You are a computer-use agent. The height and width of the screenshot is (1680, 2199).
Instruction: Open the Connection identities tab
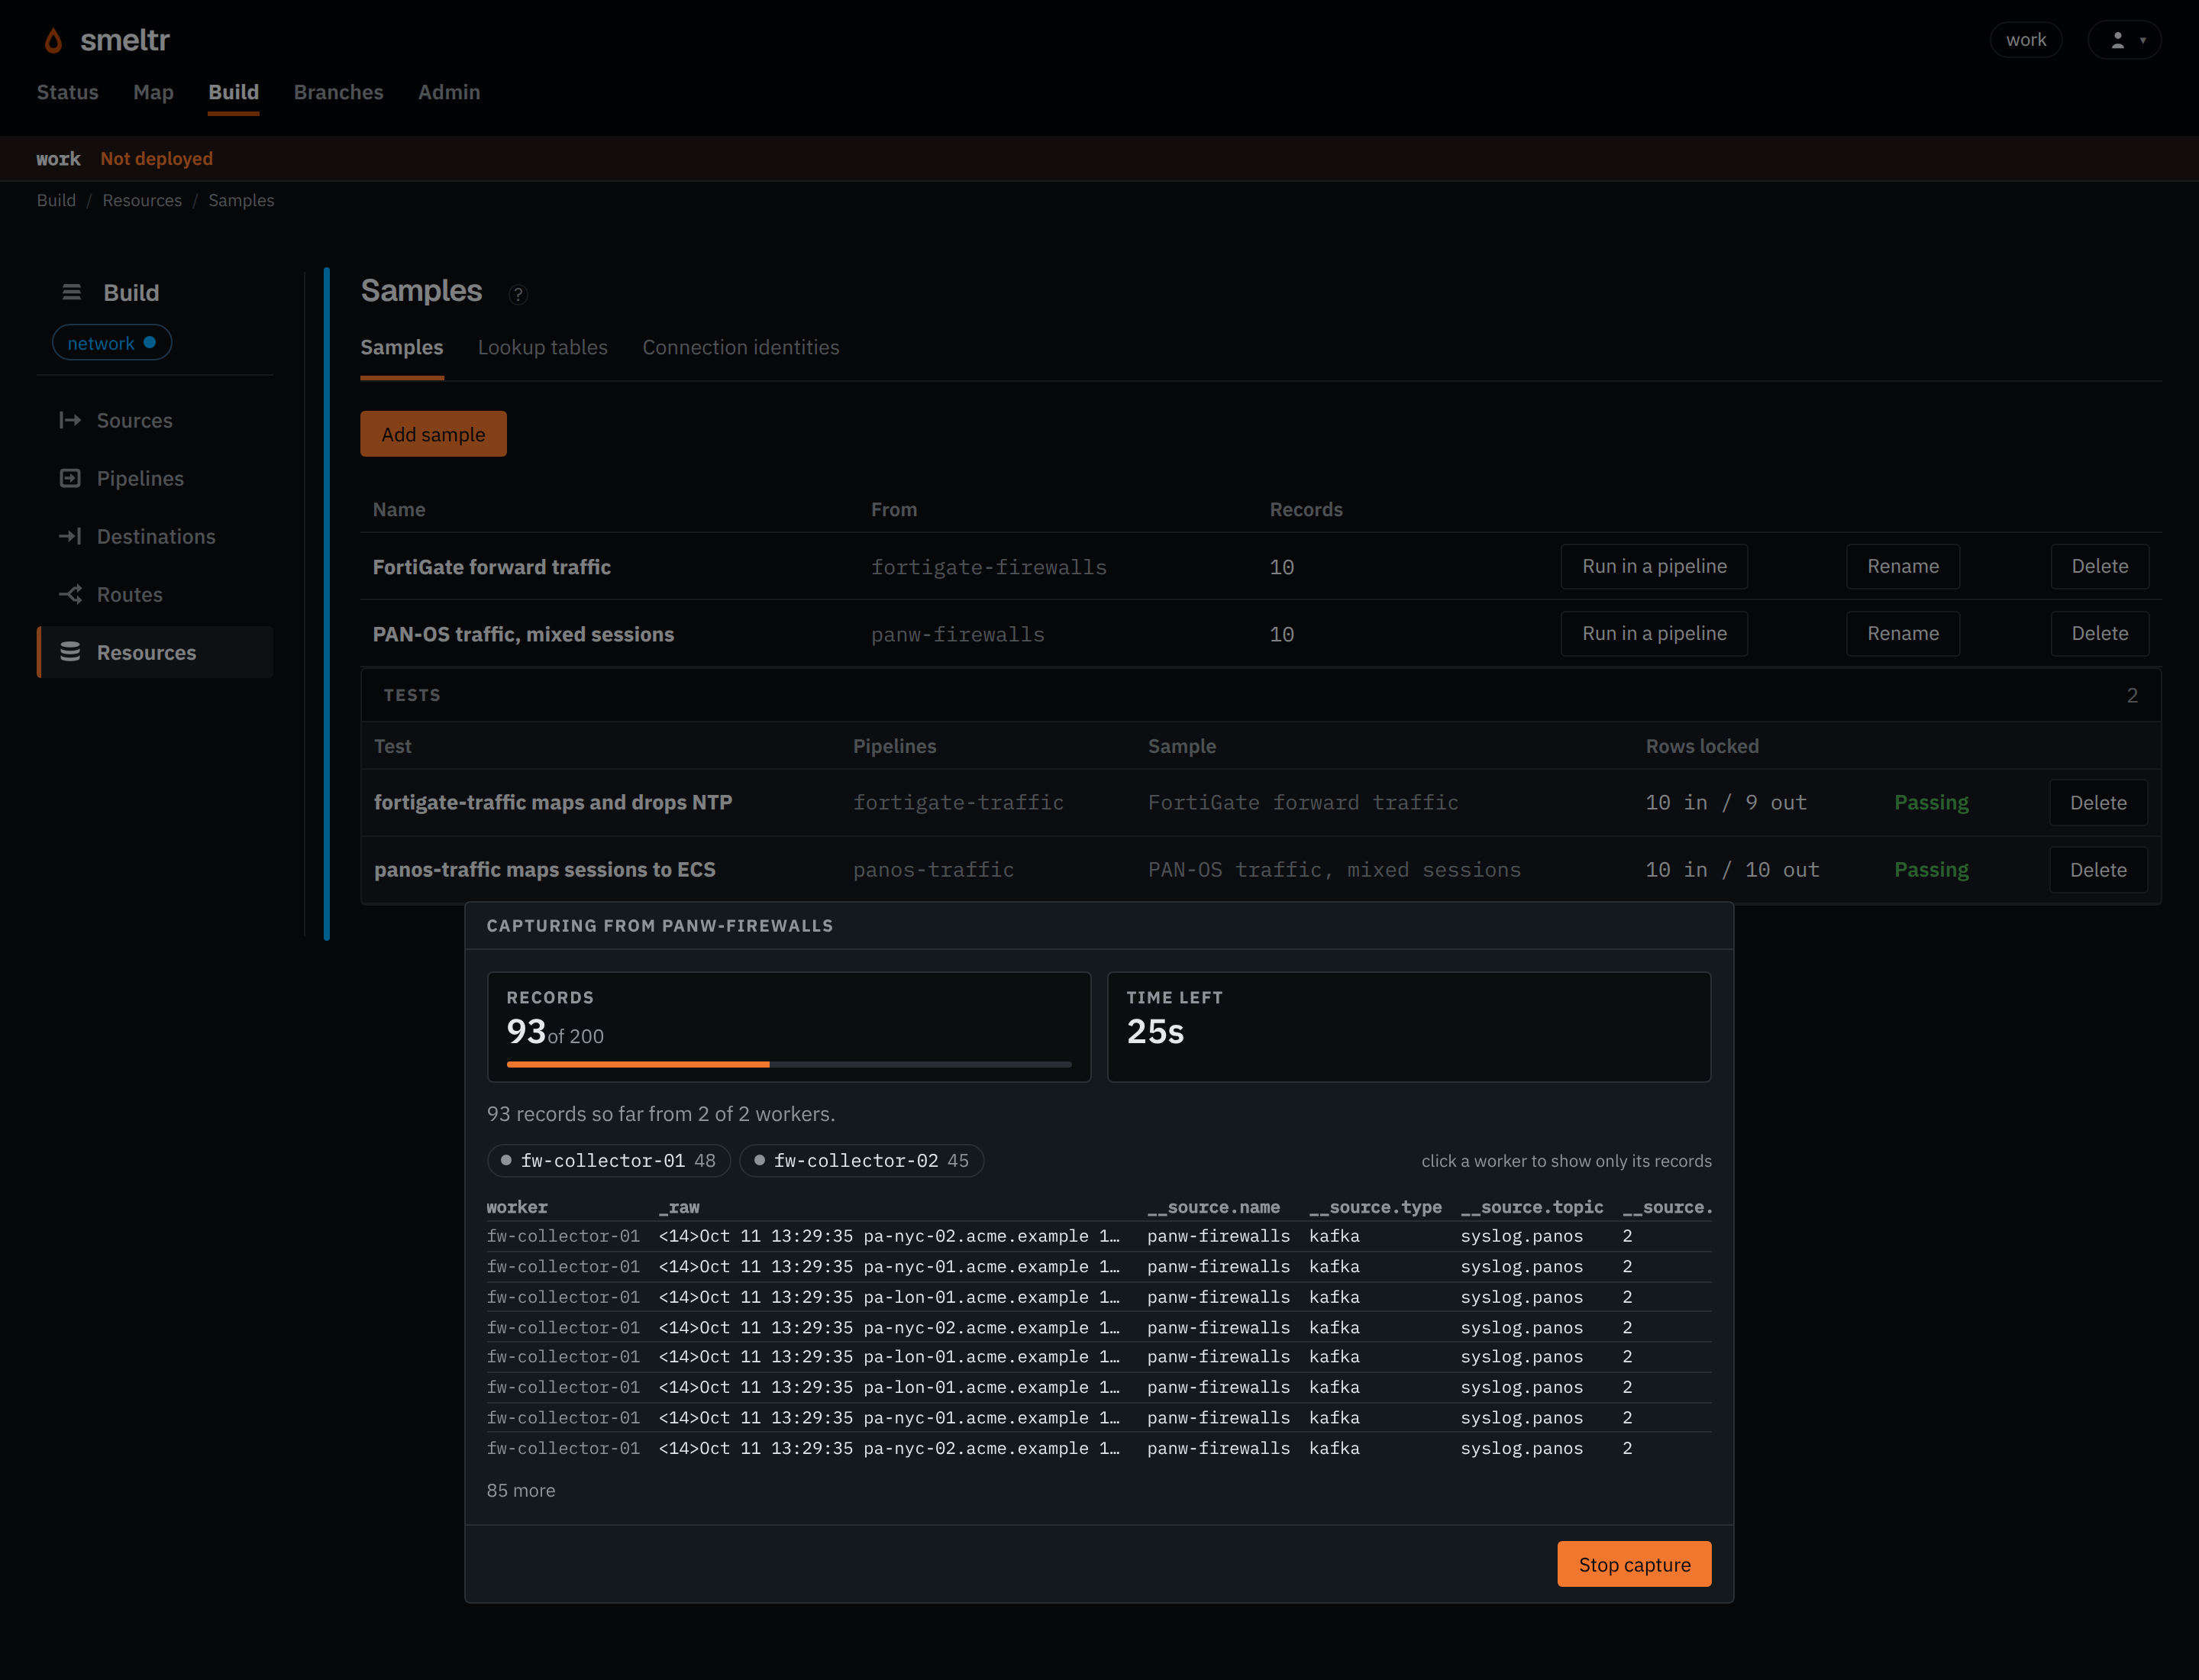click(741, 347)
